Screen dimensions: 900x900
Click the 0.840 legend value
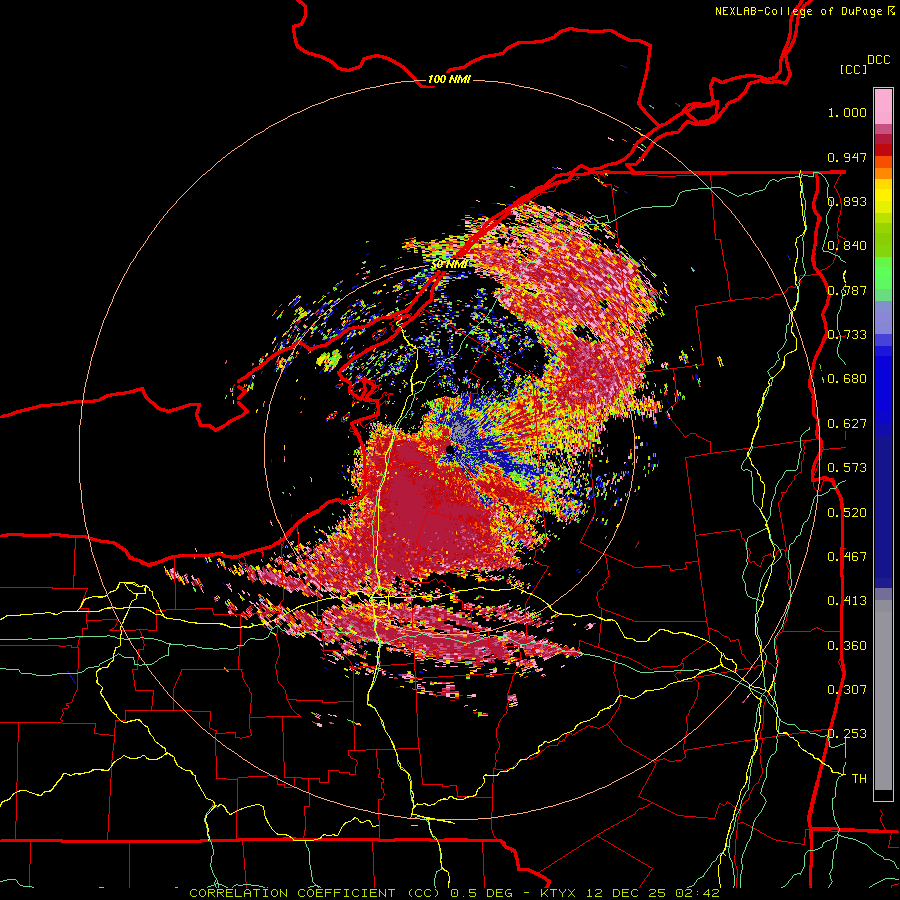pyautogui.click(x=847, y=246)
